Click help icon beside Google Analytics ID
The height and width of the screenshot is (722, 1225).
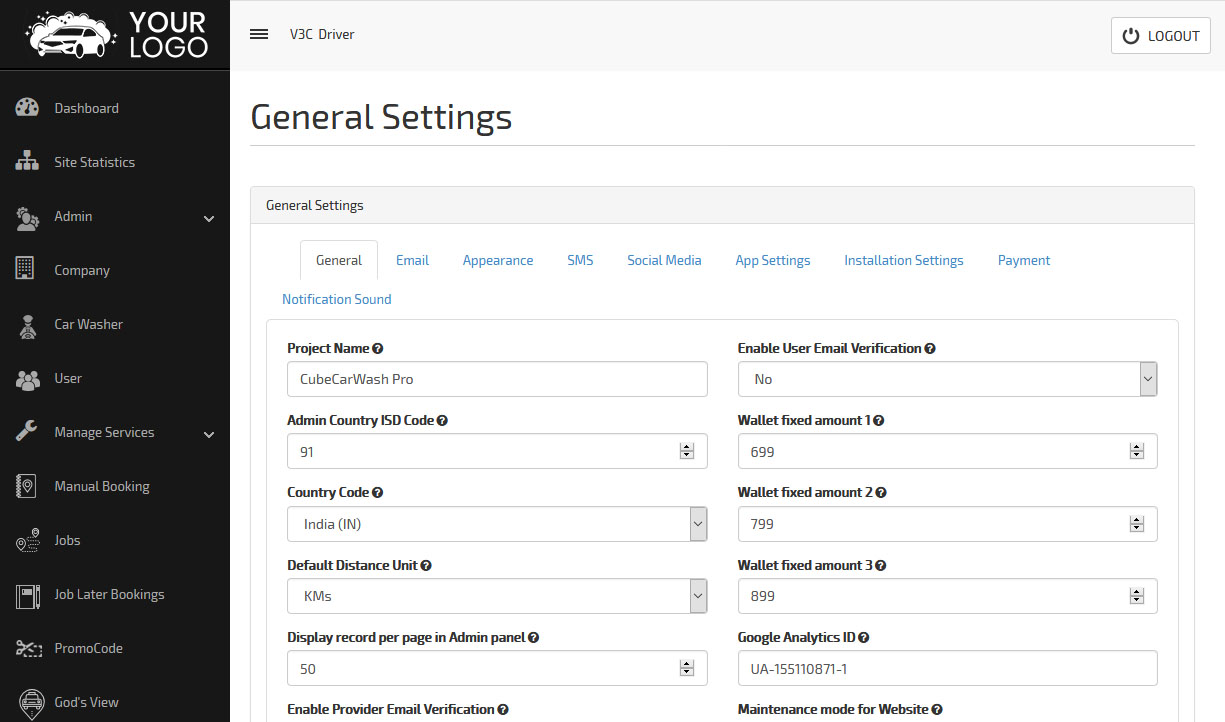pyautogui.click(x=863, y=637)
